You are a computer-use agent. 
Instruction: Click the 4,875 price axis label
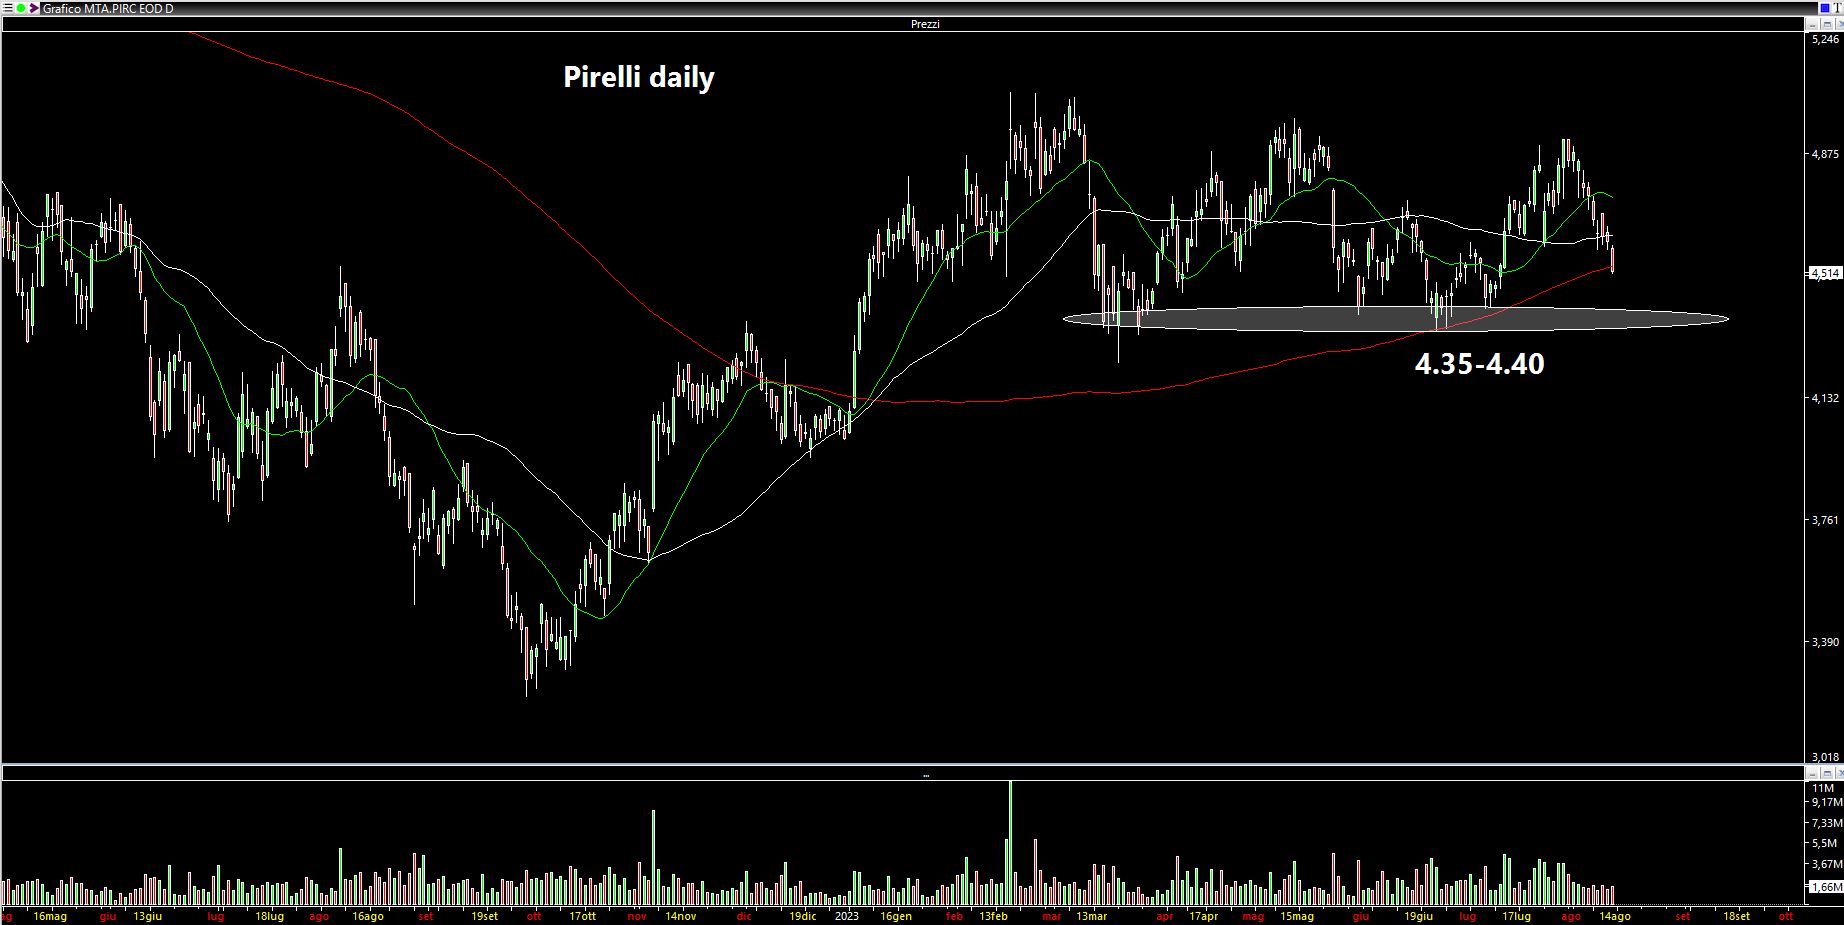(1825, 154)
